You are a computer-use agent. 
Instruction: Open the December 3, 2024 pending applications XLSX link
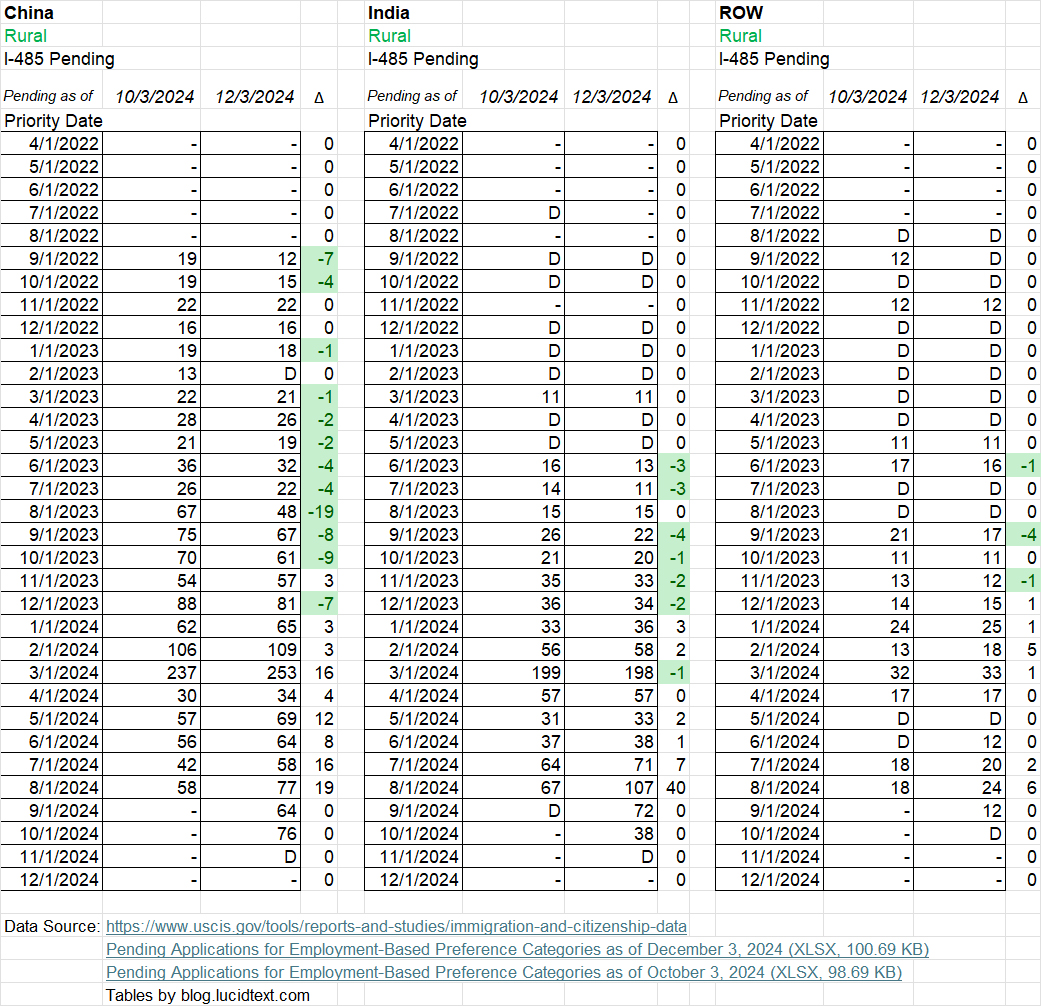pos(517,949)
